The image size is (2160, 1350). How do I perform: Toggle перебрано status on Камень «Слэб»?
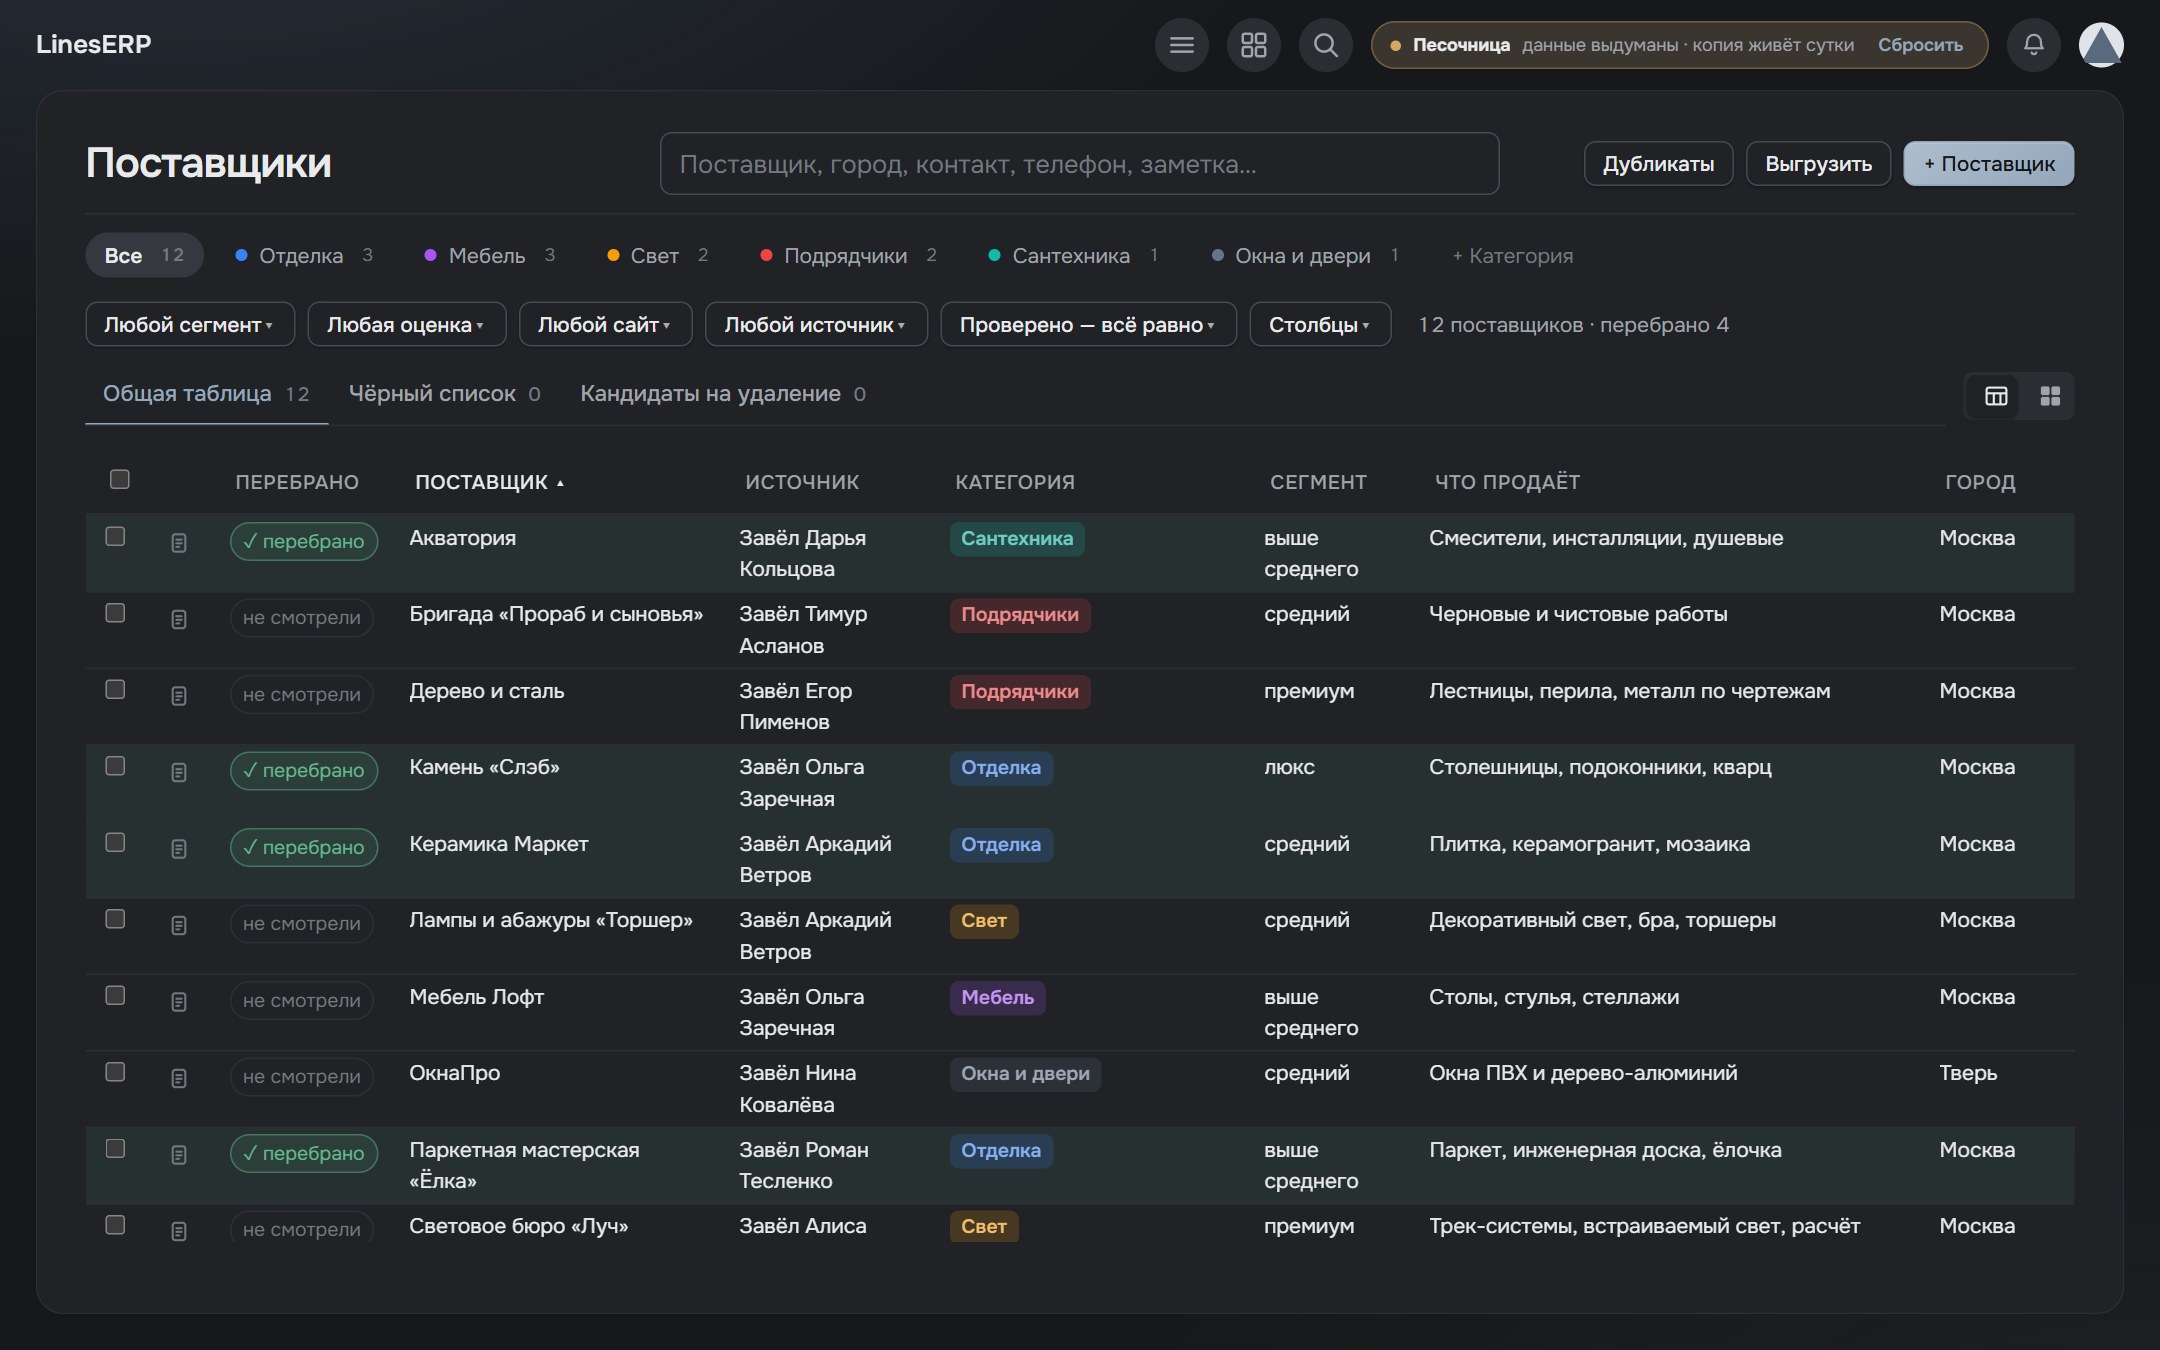304,771
